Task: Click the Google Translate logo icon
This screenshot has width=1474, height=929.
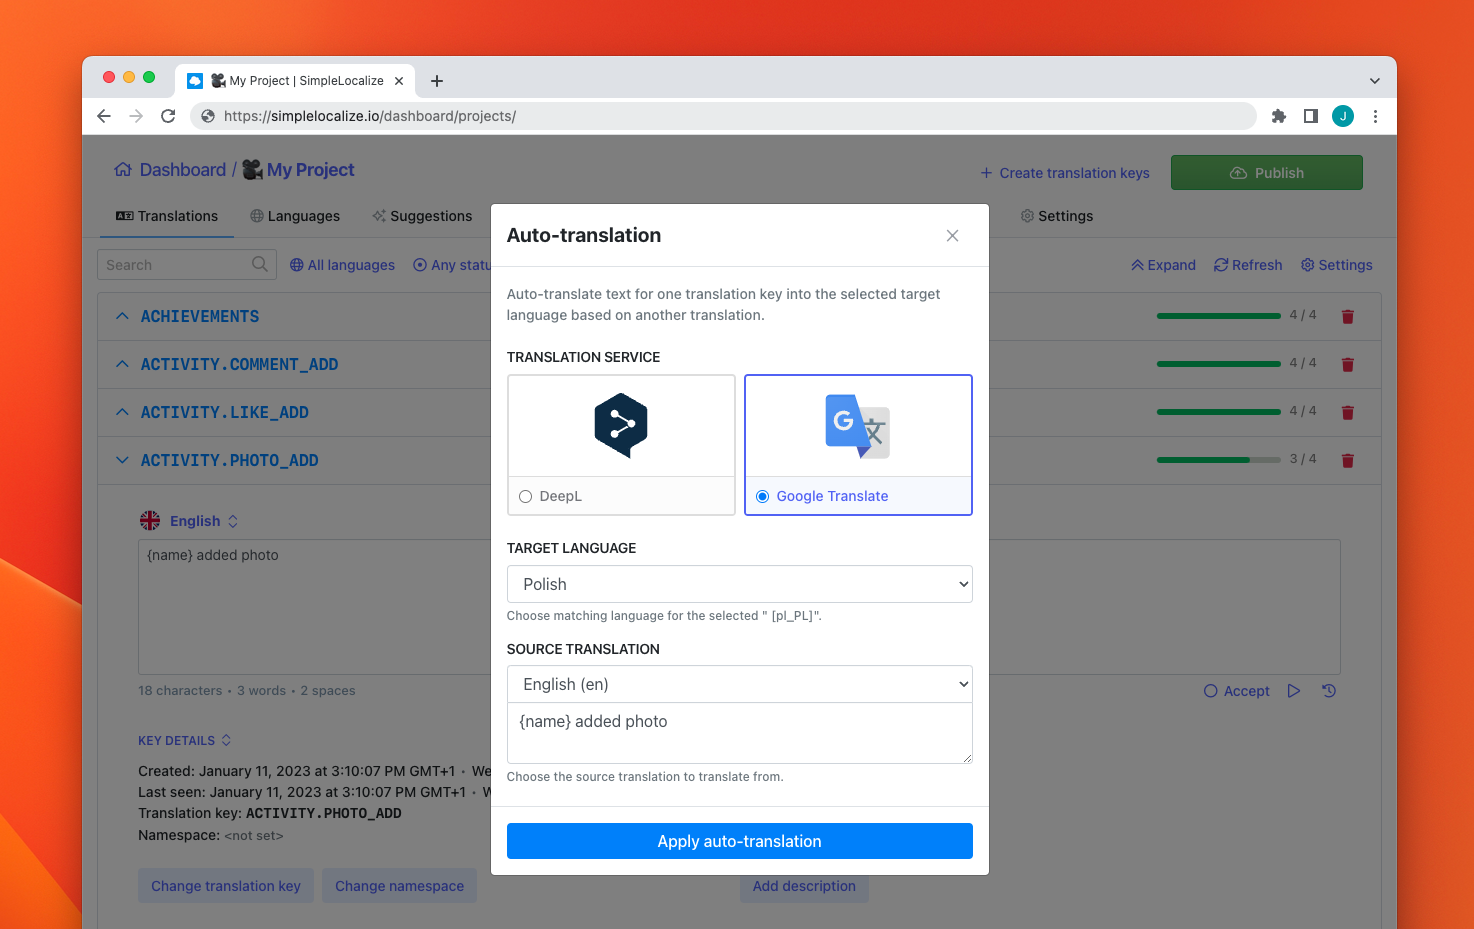Action: tap(857, 426)
